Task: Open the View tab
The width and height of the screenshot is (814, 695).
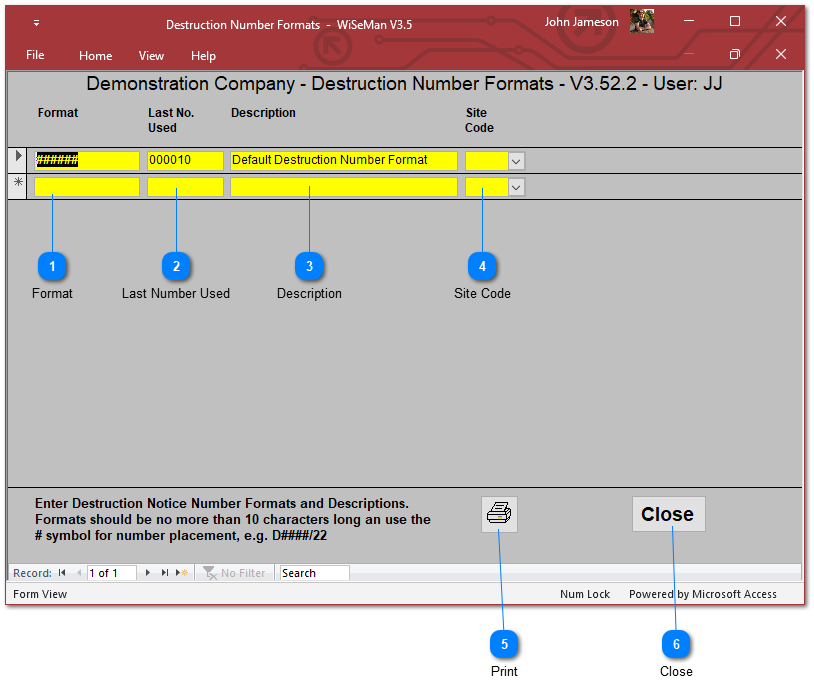Action: [x=151, y=56]
